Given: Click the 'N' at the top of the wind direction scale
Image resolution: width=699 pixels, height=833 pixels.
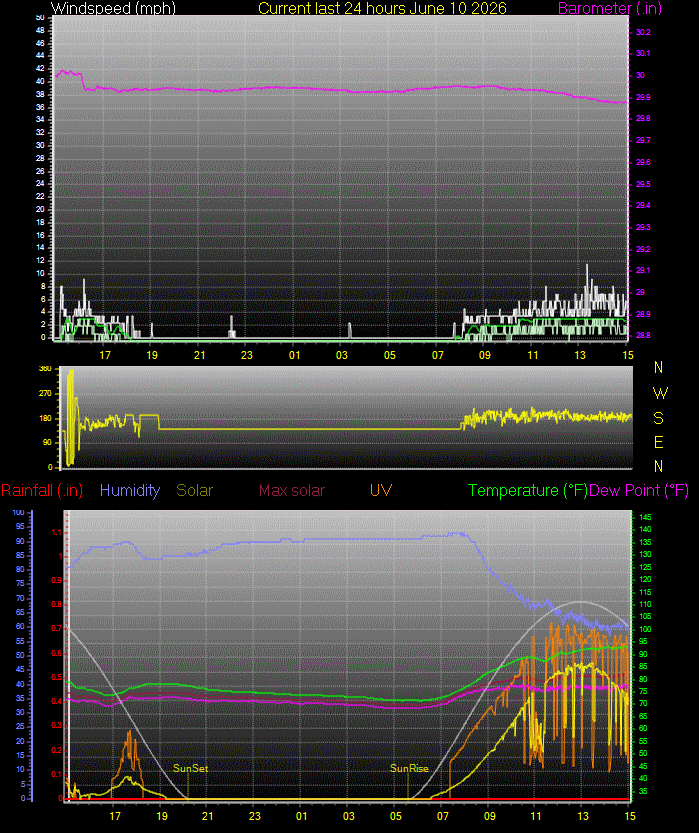Looking at the screenshot, I should 659,367.
